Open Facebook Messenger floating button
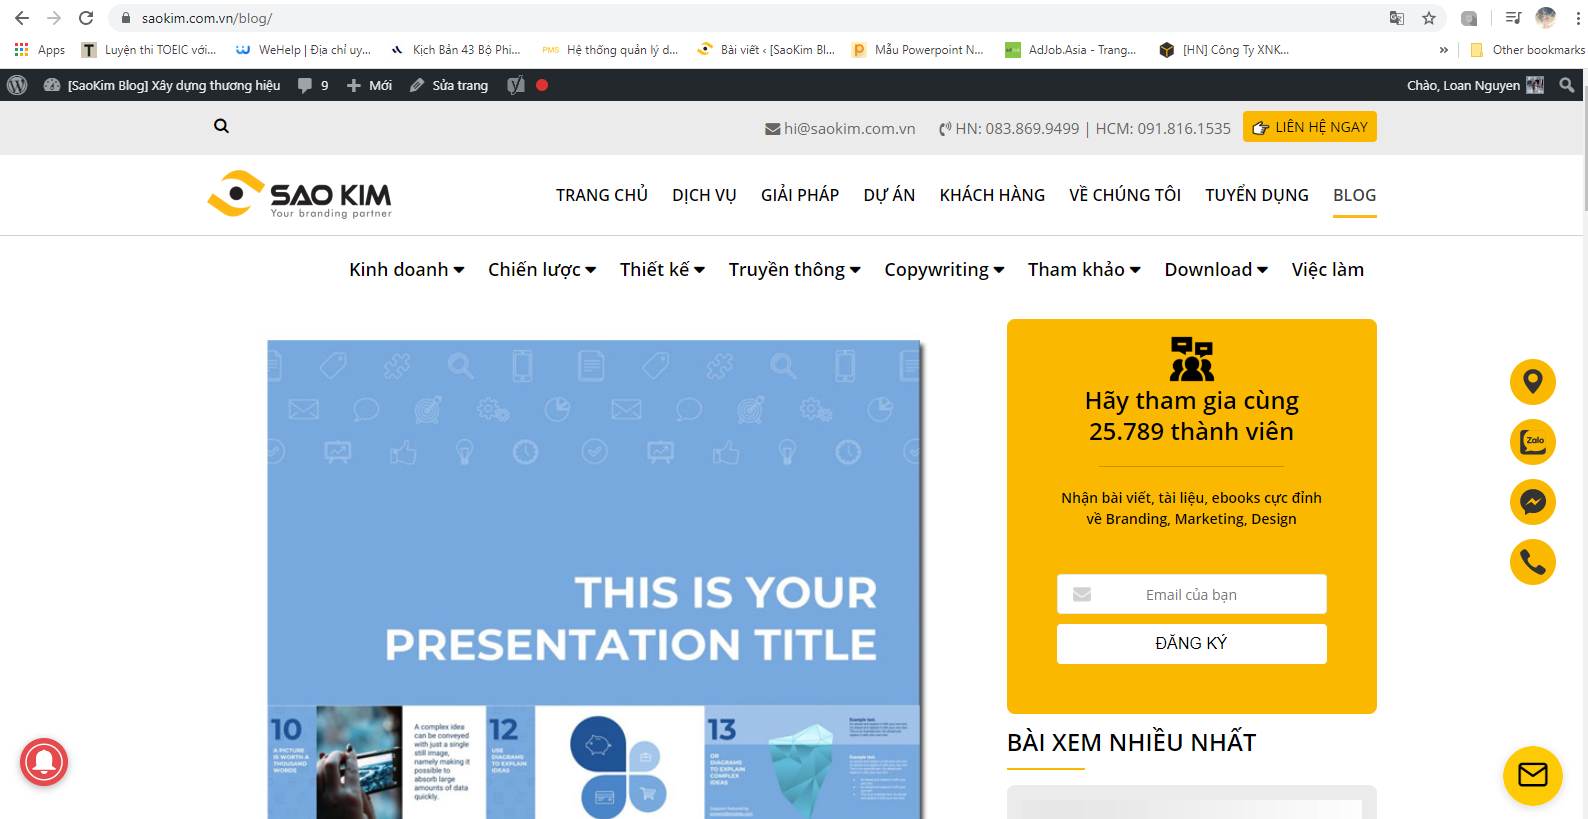This screenshot has height=819, width=1588. pos(1532,502)
